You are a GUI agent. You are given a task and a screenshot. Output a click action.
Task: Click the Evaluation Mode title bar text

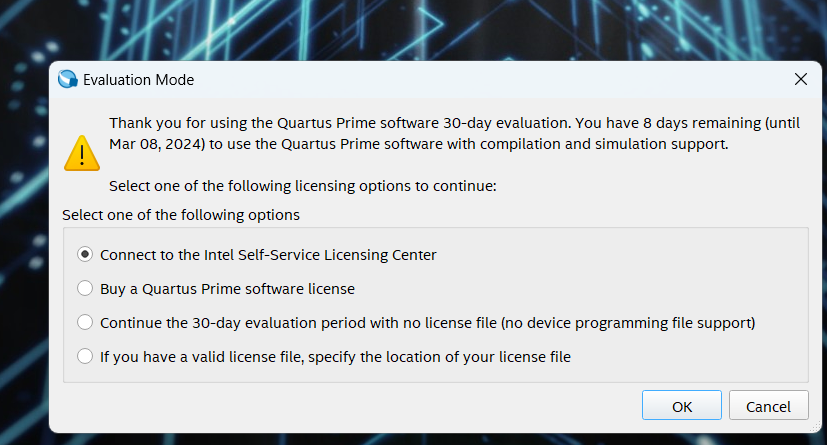pos(138,79)
